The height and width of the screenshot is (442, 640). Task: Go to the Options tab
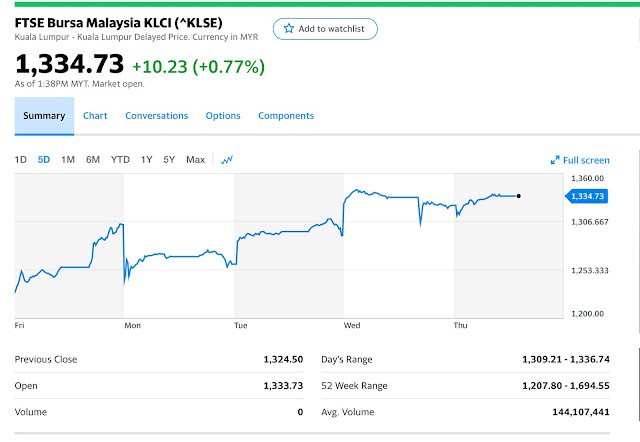tap(223, 116)
